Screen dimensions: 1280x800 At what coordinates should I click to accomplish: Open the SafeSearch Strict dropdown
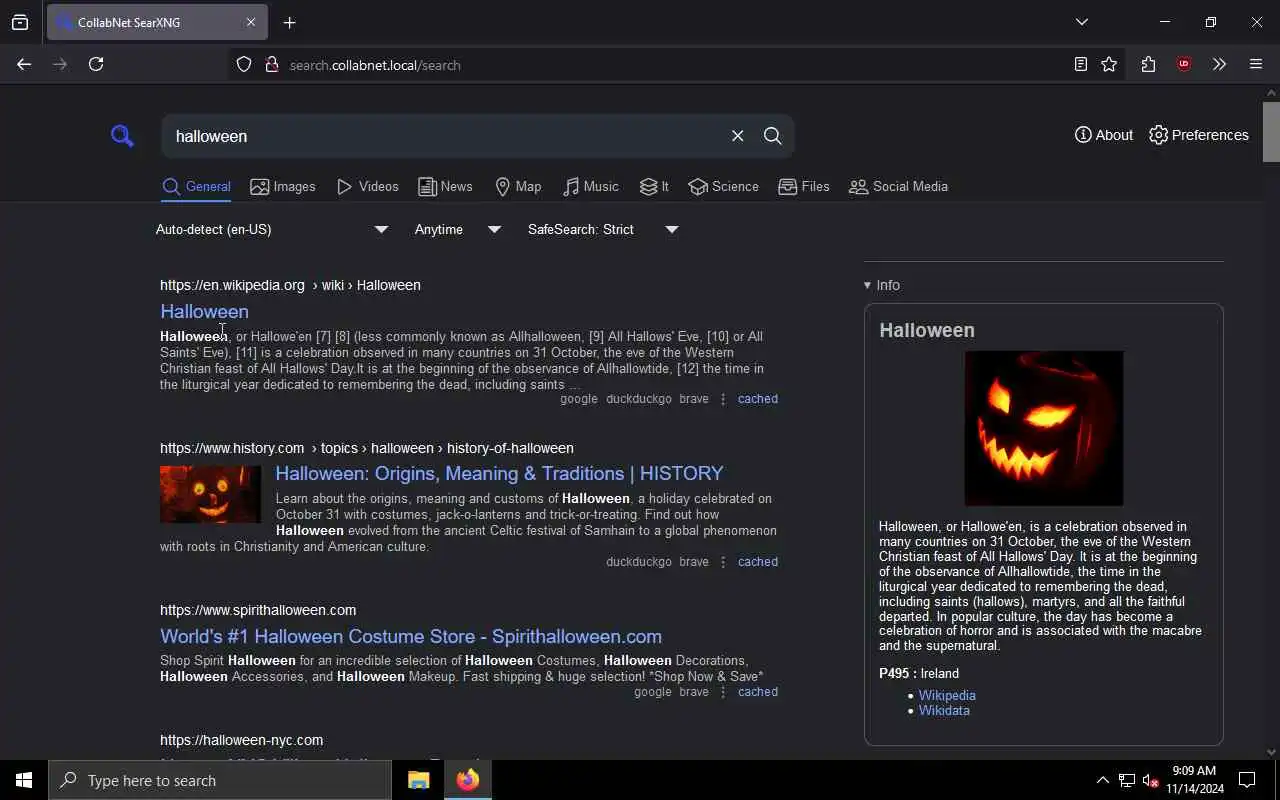tap(603, 229)
